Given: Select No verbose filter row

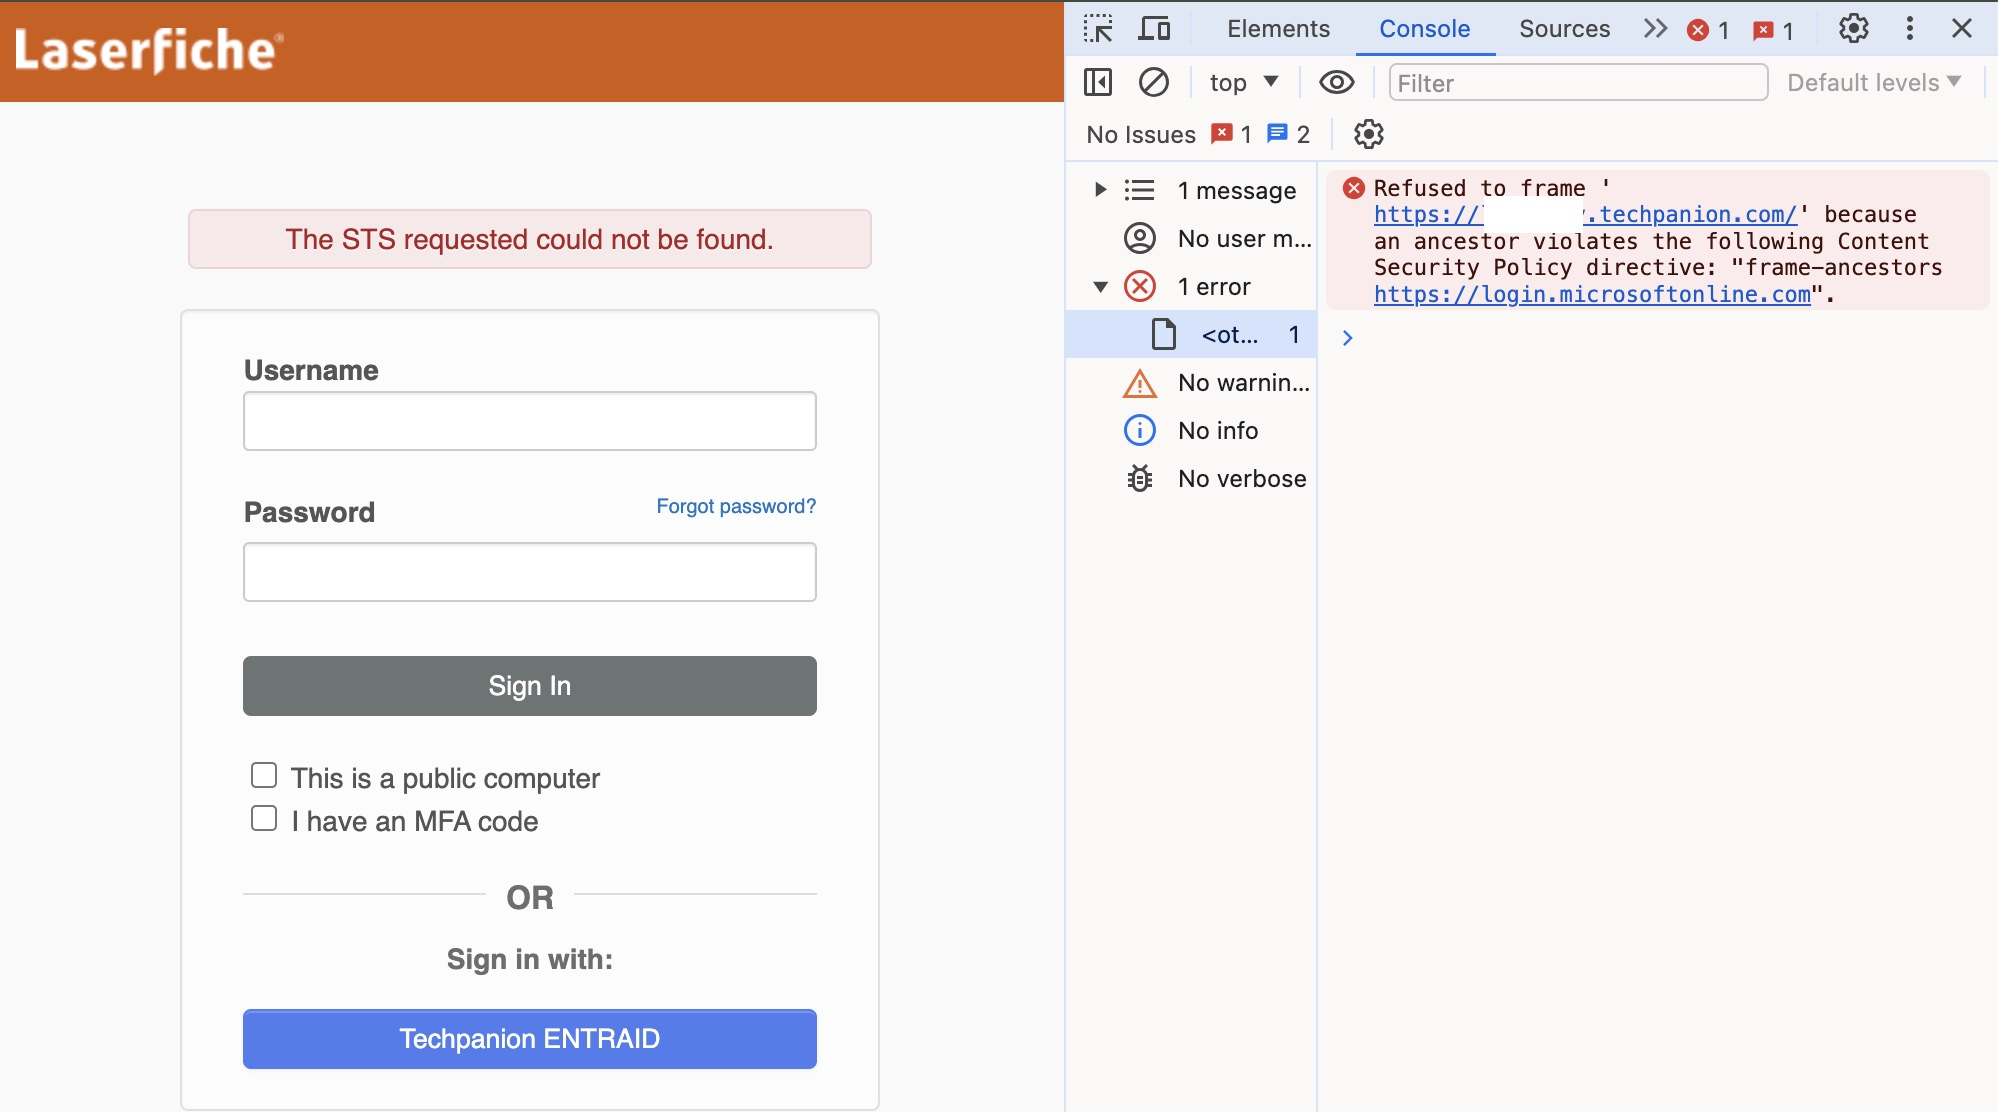Looking at the screenshot, I should pyautogui.click(x=1191, y=478).
